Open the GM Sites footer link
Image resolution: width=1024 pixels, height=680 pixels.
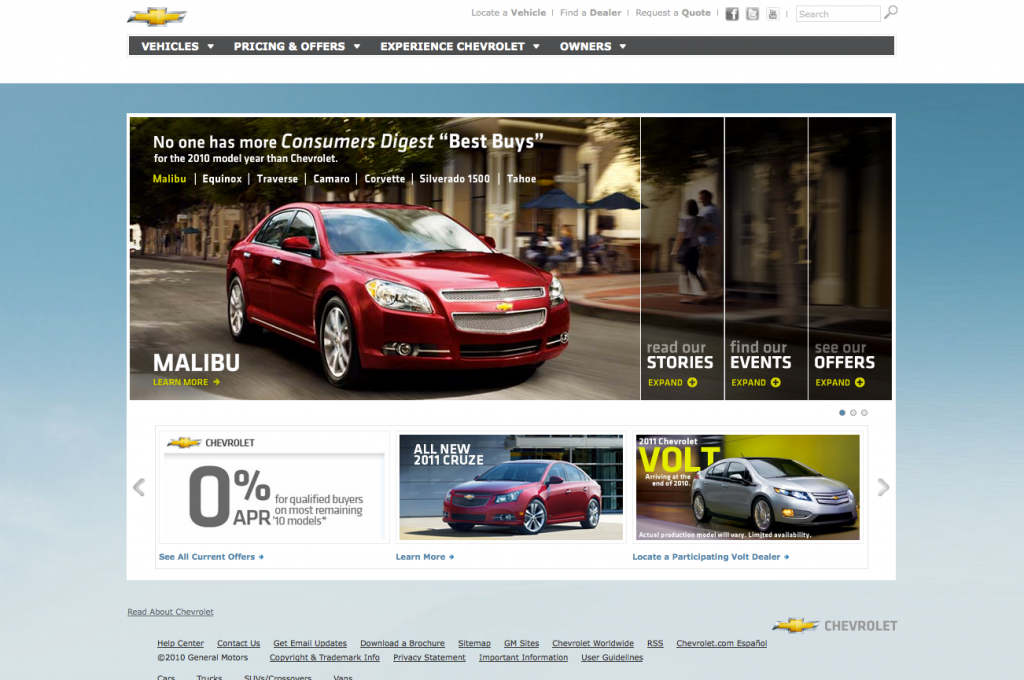[521, 643]
